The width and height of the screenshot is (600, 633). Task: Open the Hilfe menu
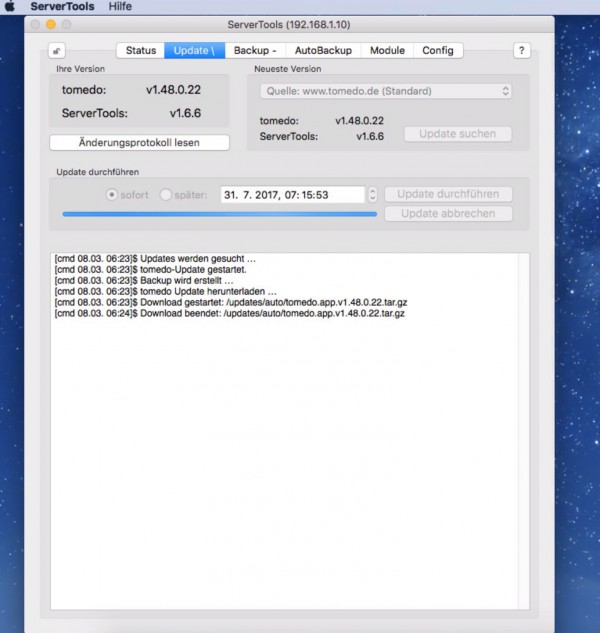coord(120,6)
